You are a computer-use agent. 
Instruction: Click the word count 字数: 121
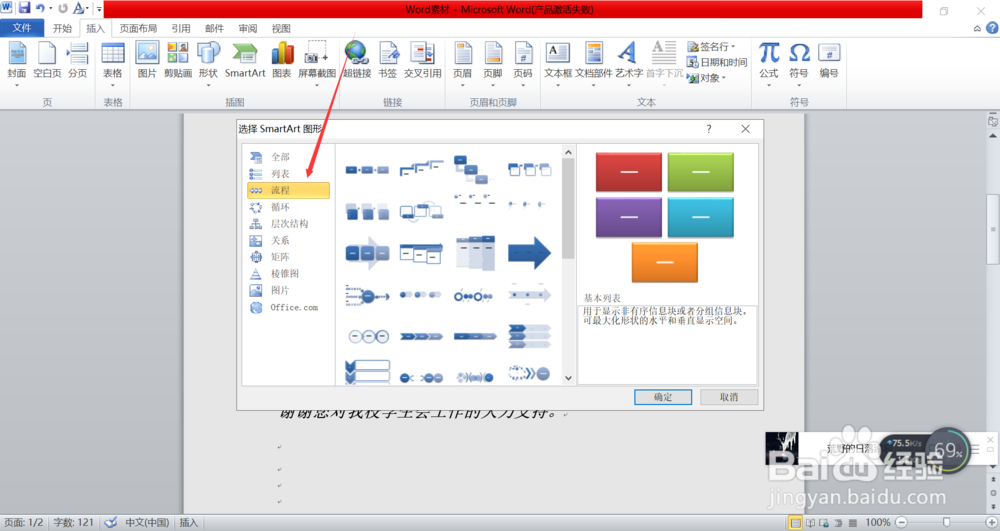(73, 522)
